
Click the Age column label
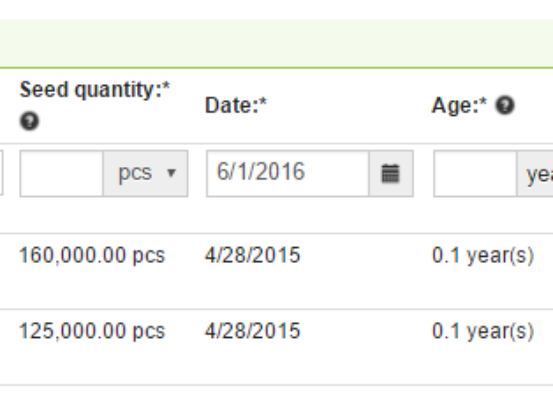coord(459,105)
